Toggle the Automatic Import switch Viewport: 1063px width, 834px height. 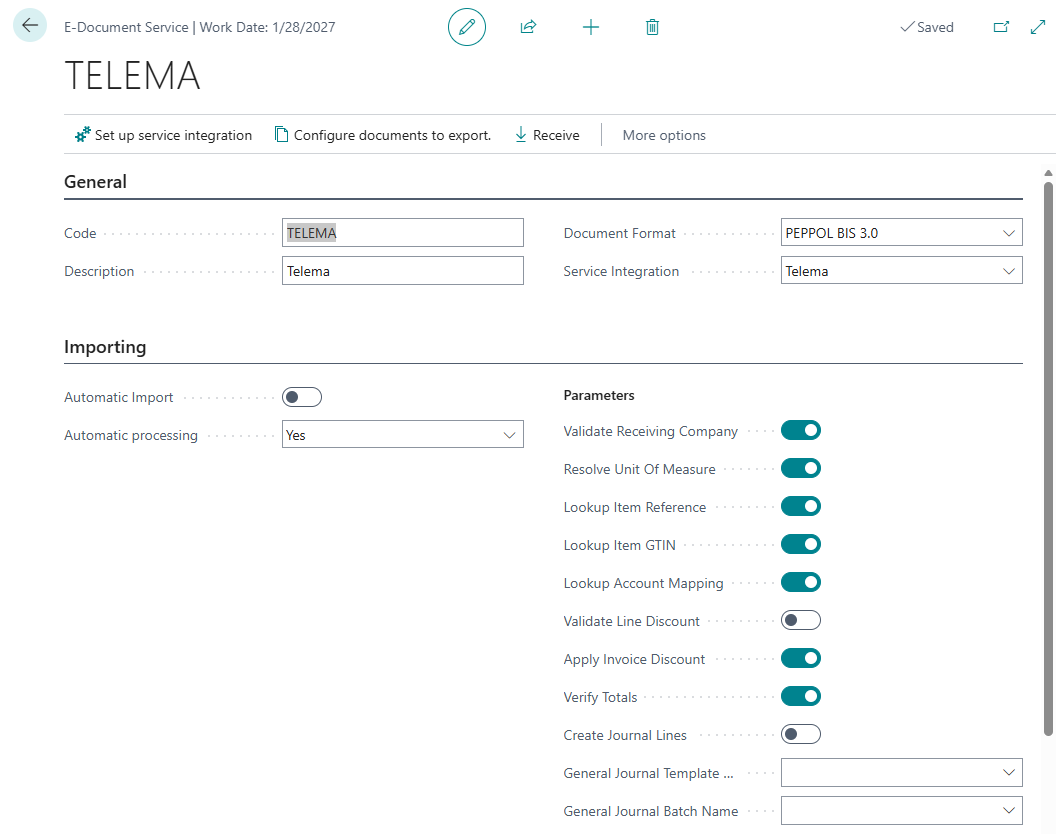301,398
